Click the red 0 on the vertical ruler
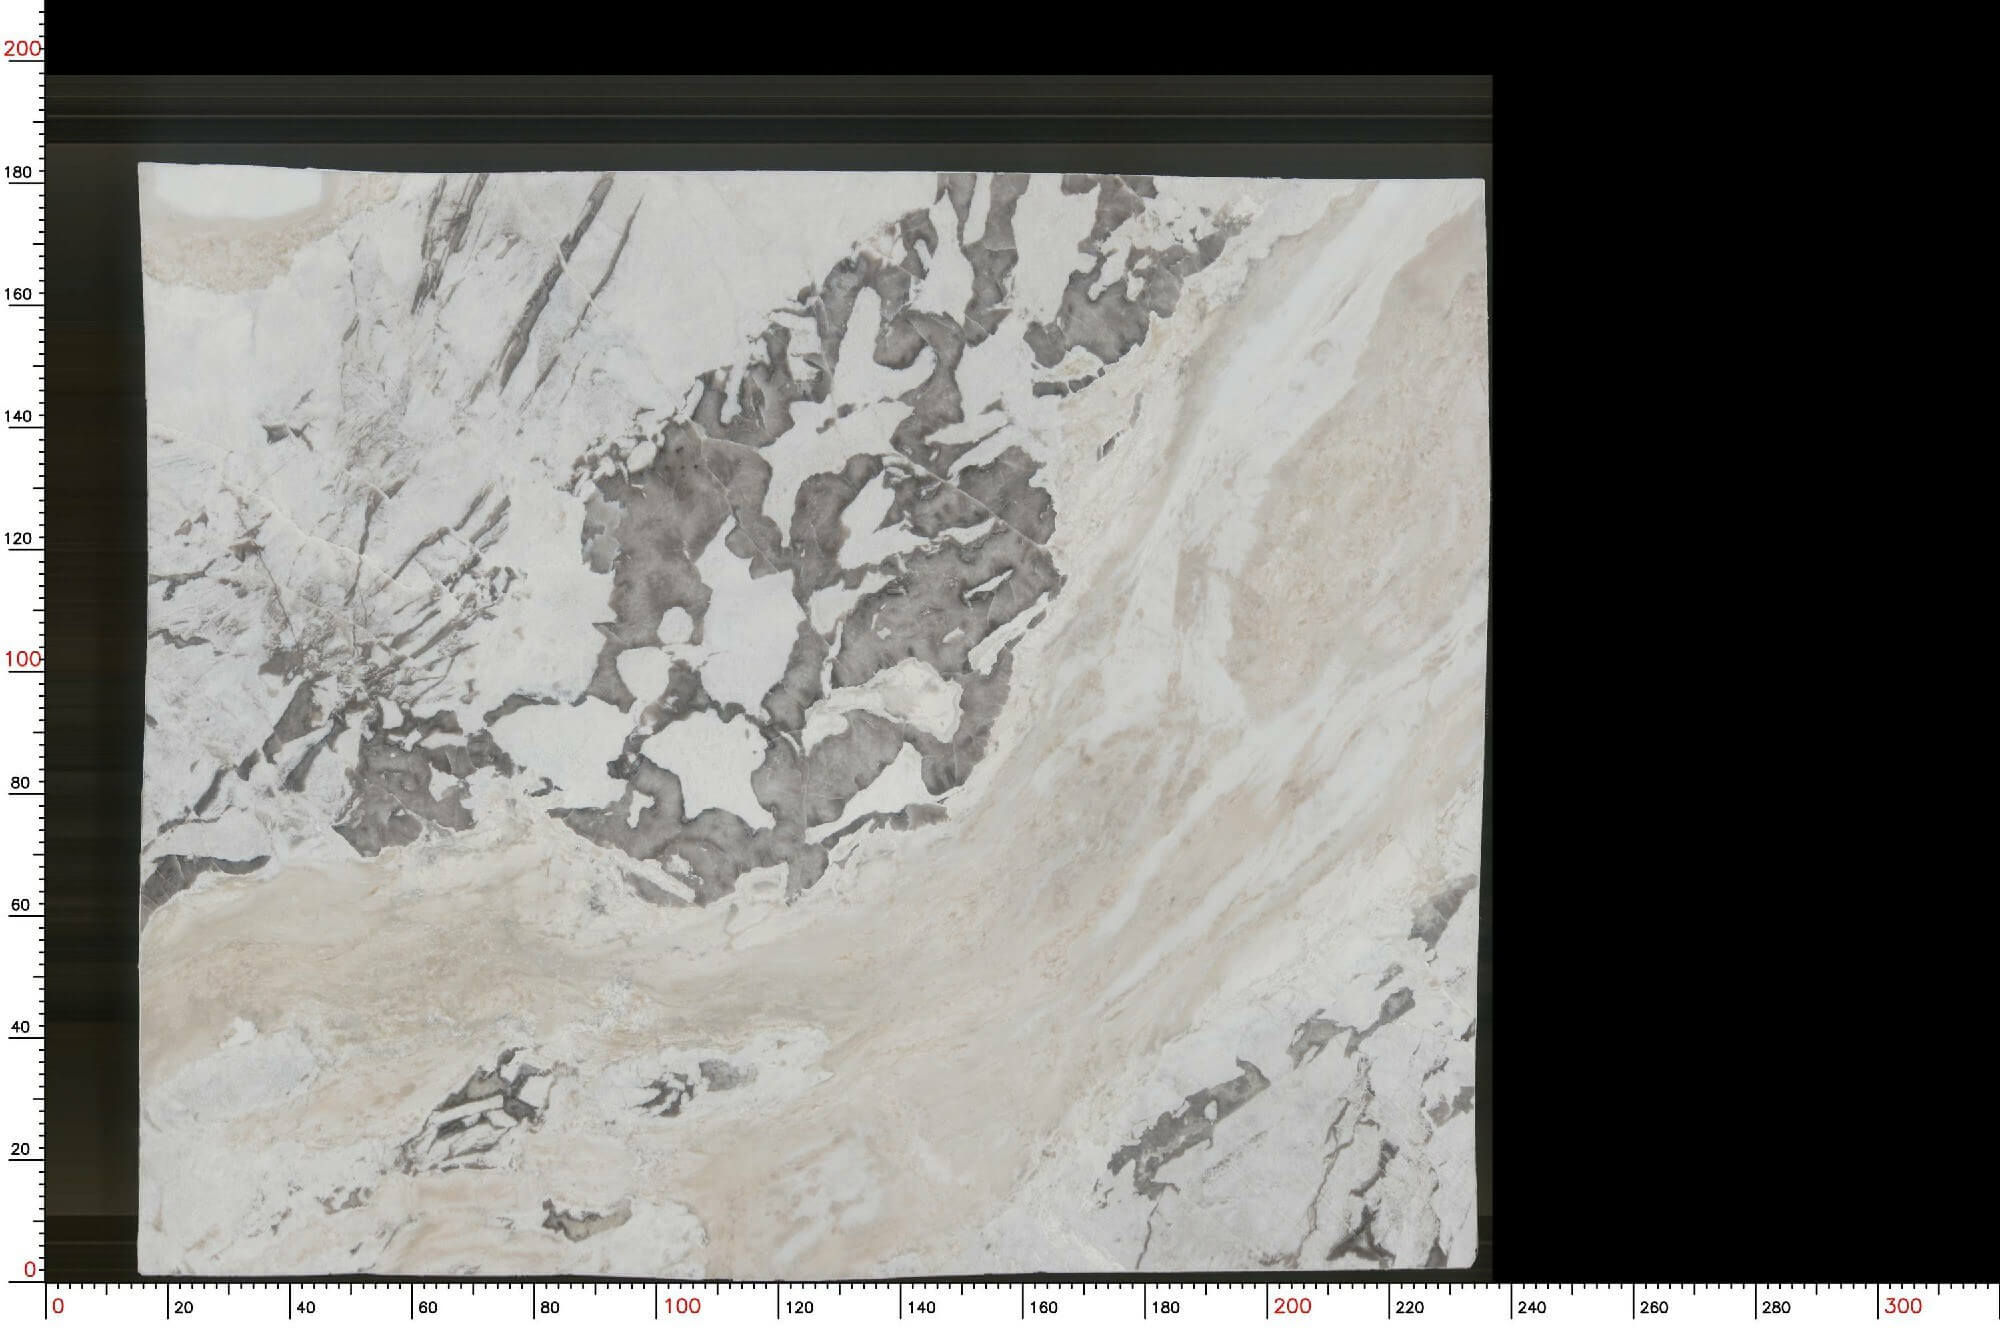 point(30,1269)
